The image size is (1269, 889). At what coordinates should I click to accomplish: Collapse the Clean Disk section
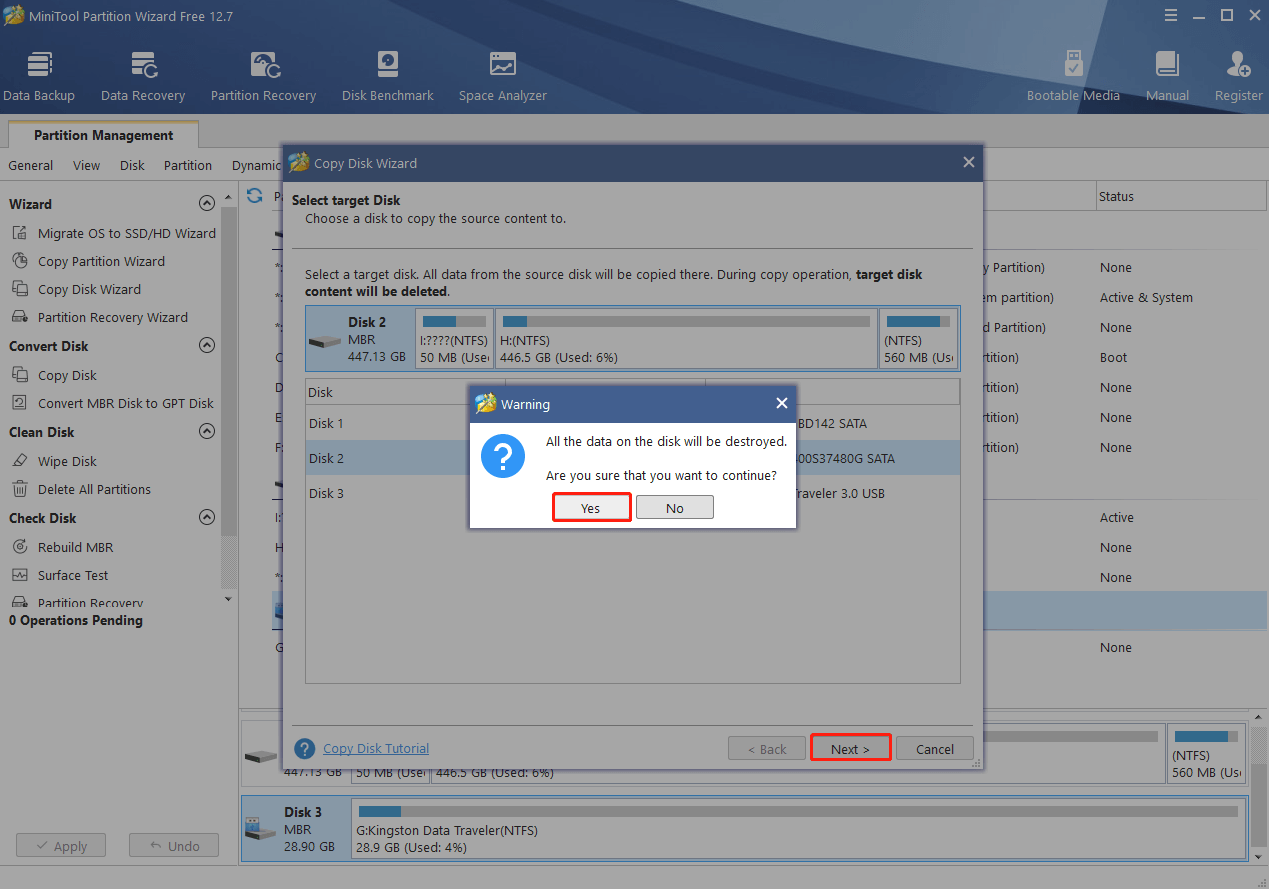tap(207, 431)
